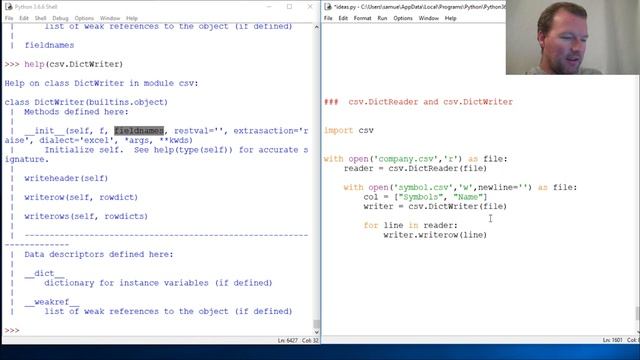Click 'writerows(self, rowdicts)' in shell output

point(86,216)
